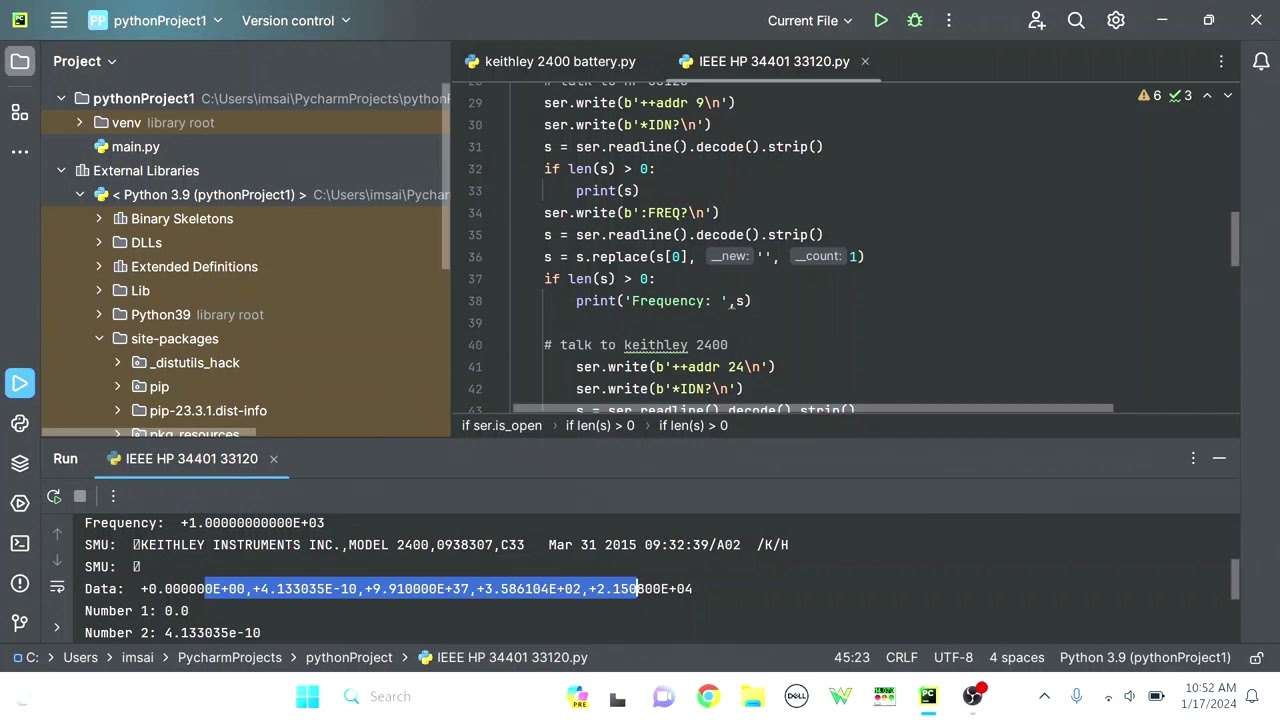
Task: Expand the Binary Skeletons node
Action: 99,218
